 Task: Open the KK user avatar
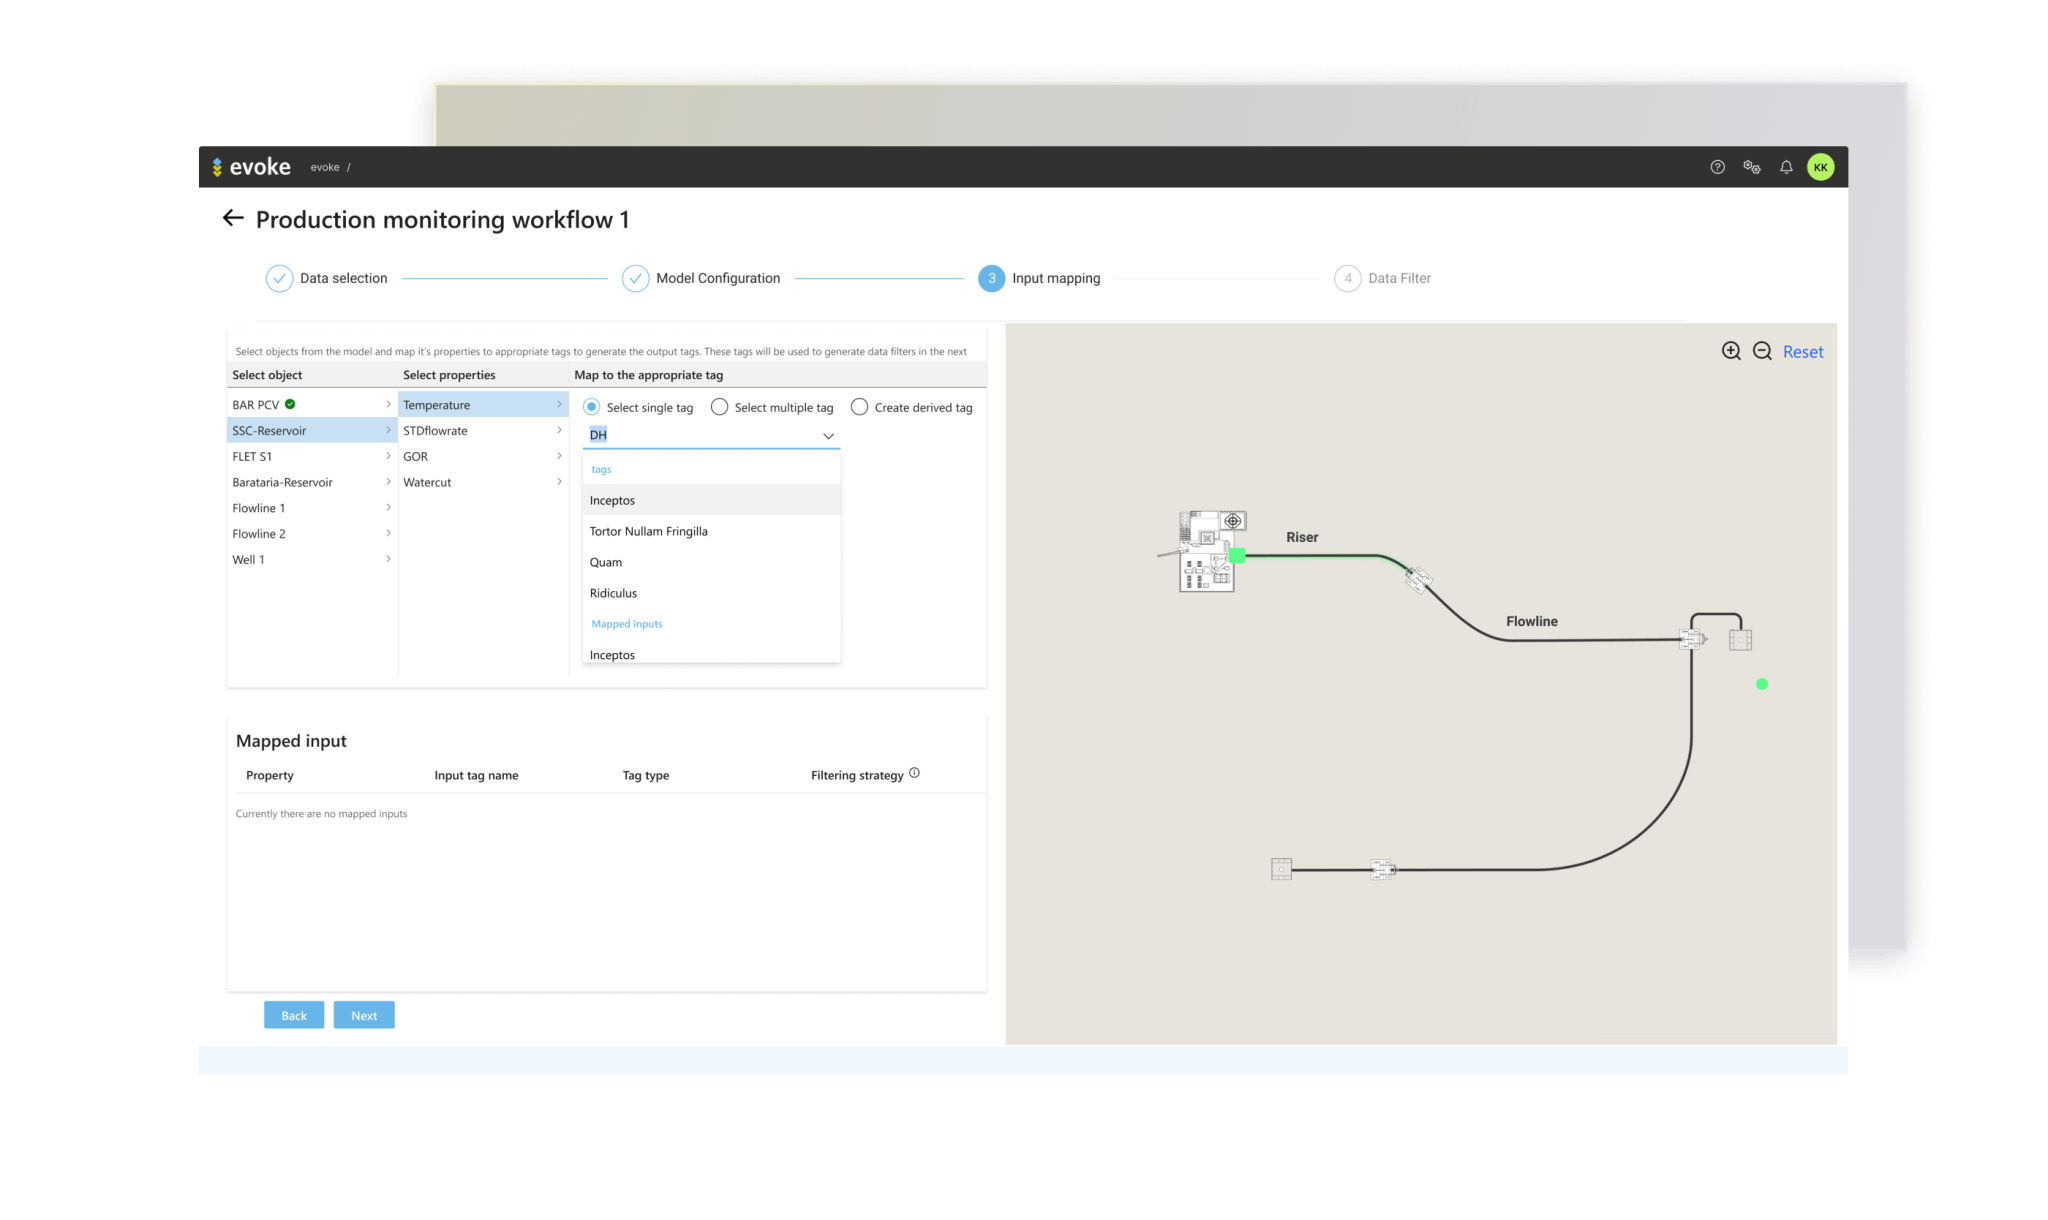(x=1820, y=167)
